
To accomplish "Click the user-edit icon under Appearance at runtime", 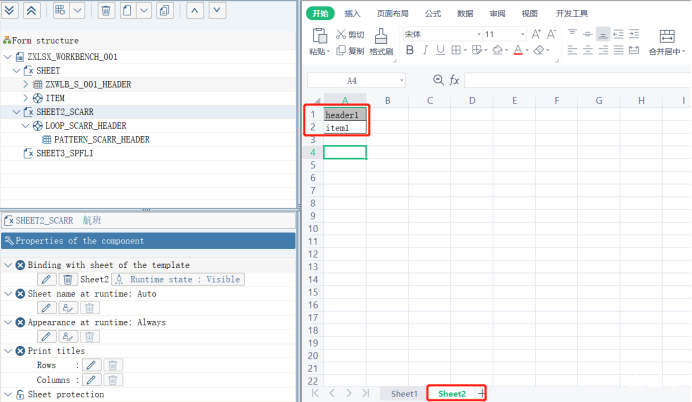I will (68, 337).
